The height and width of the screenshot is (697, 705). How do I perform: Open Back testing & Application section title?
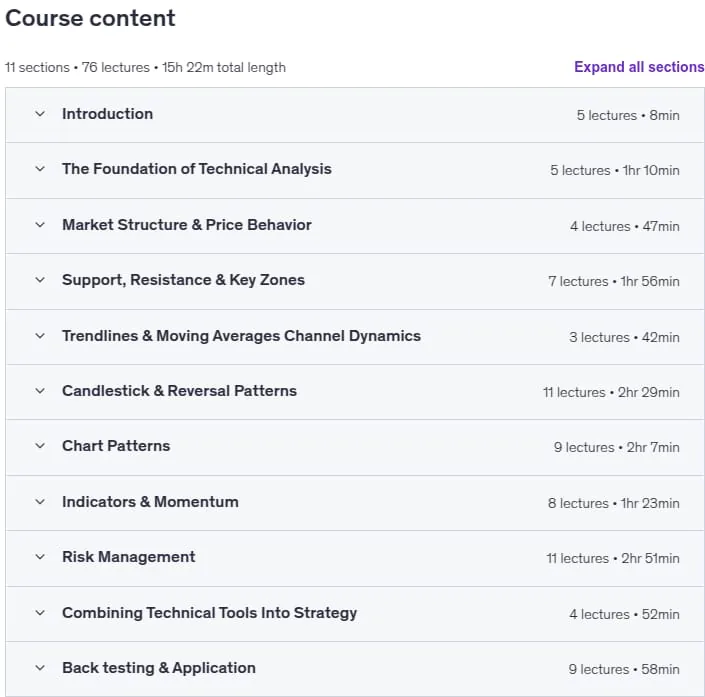pos(159,668)
